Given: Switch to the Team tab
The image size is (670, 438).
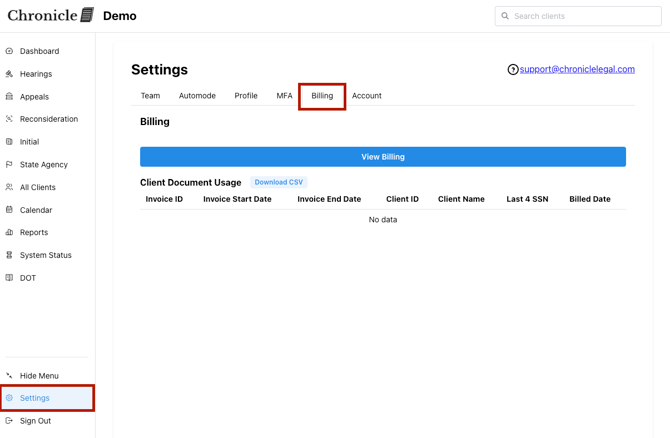Looking at the screenshot, I should point(150,96).
